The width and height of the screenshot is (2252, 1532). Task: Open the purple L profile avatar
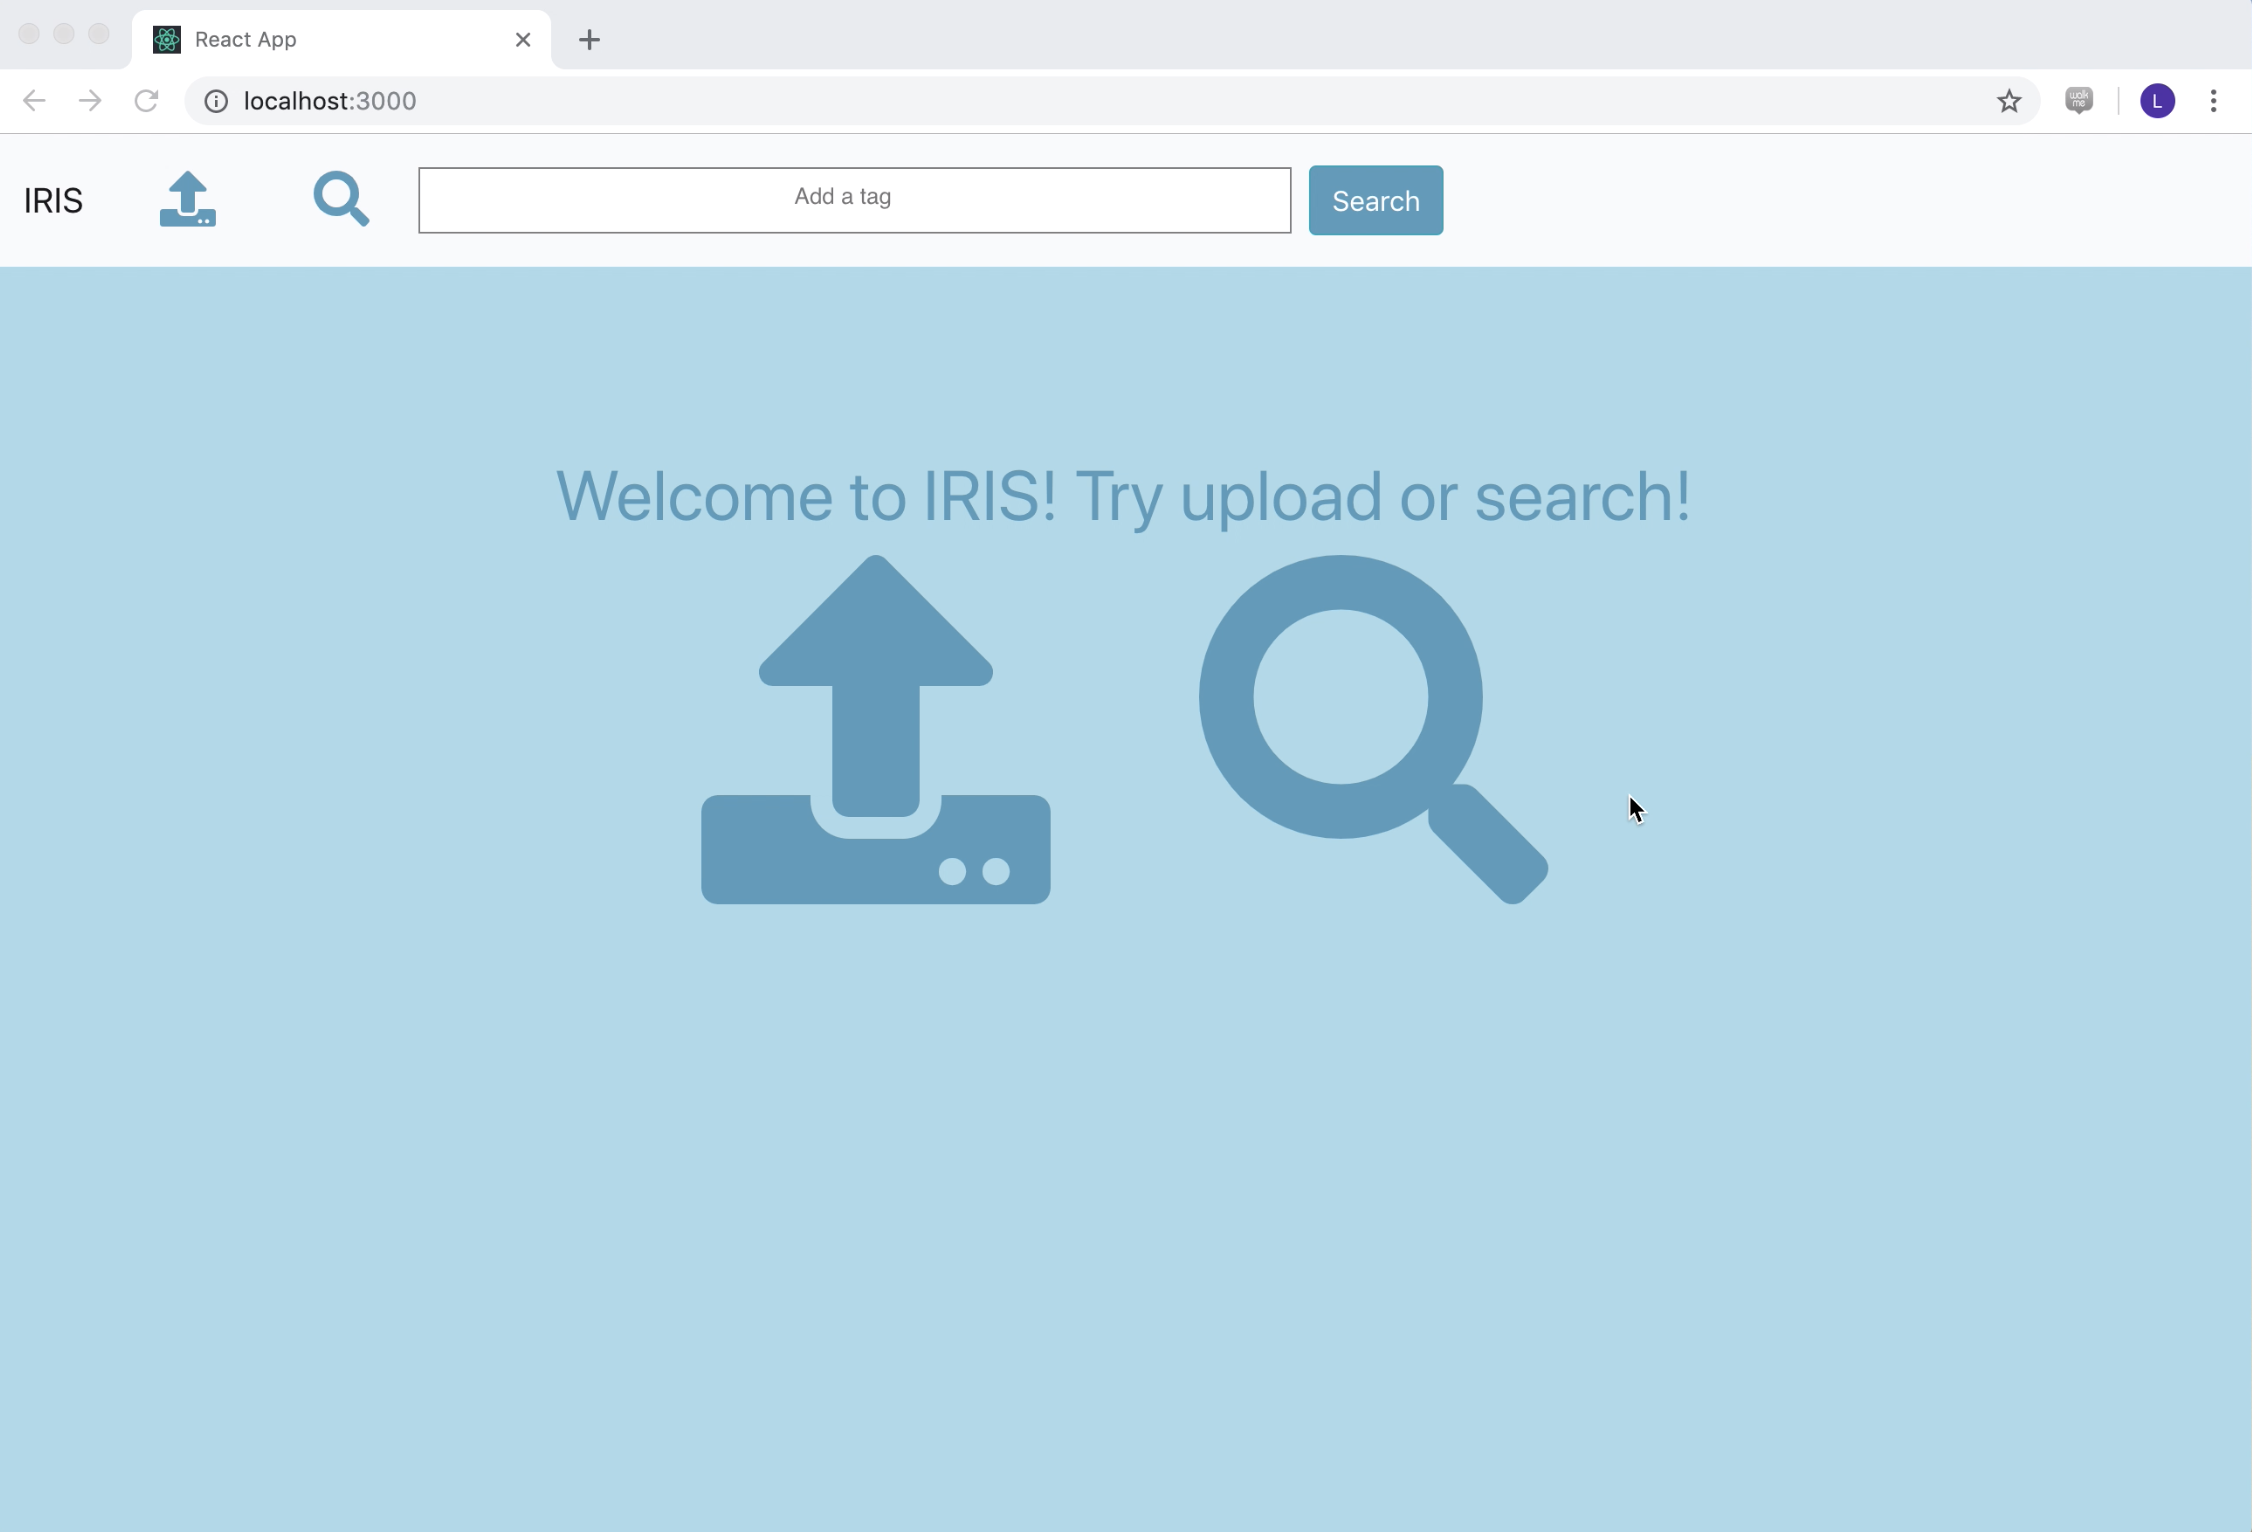pos(2157,101)
